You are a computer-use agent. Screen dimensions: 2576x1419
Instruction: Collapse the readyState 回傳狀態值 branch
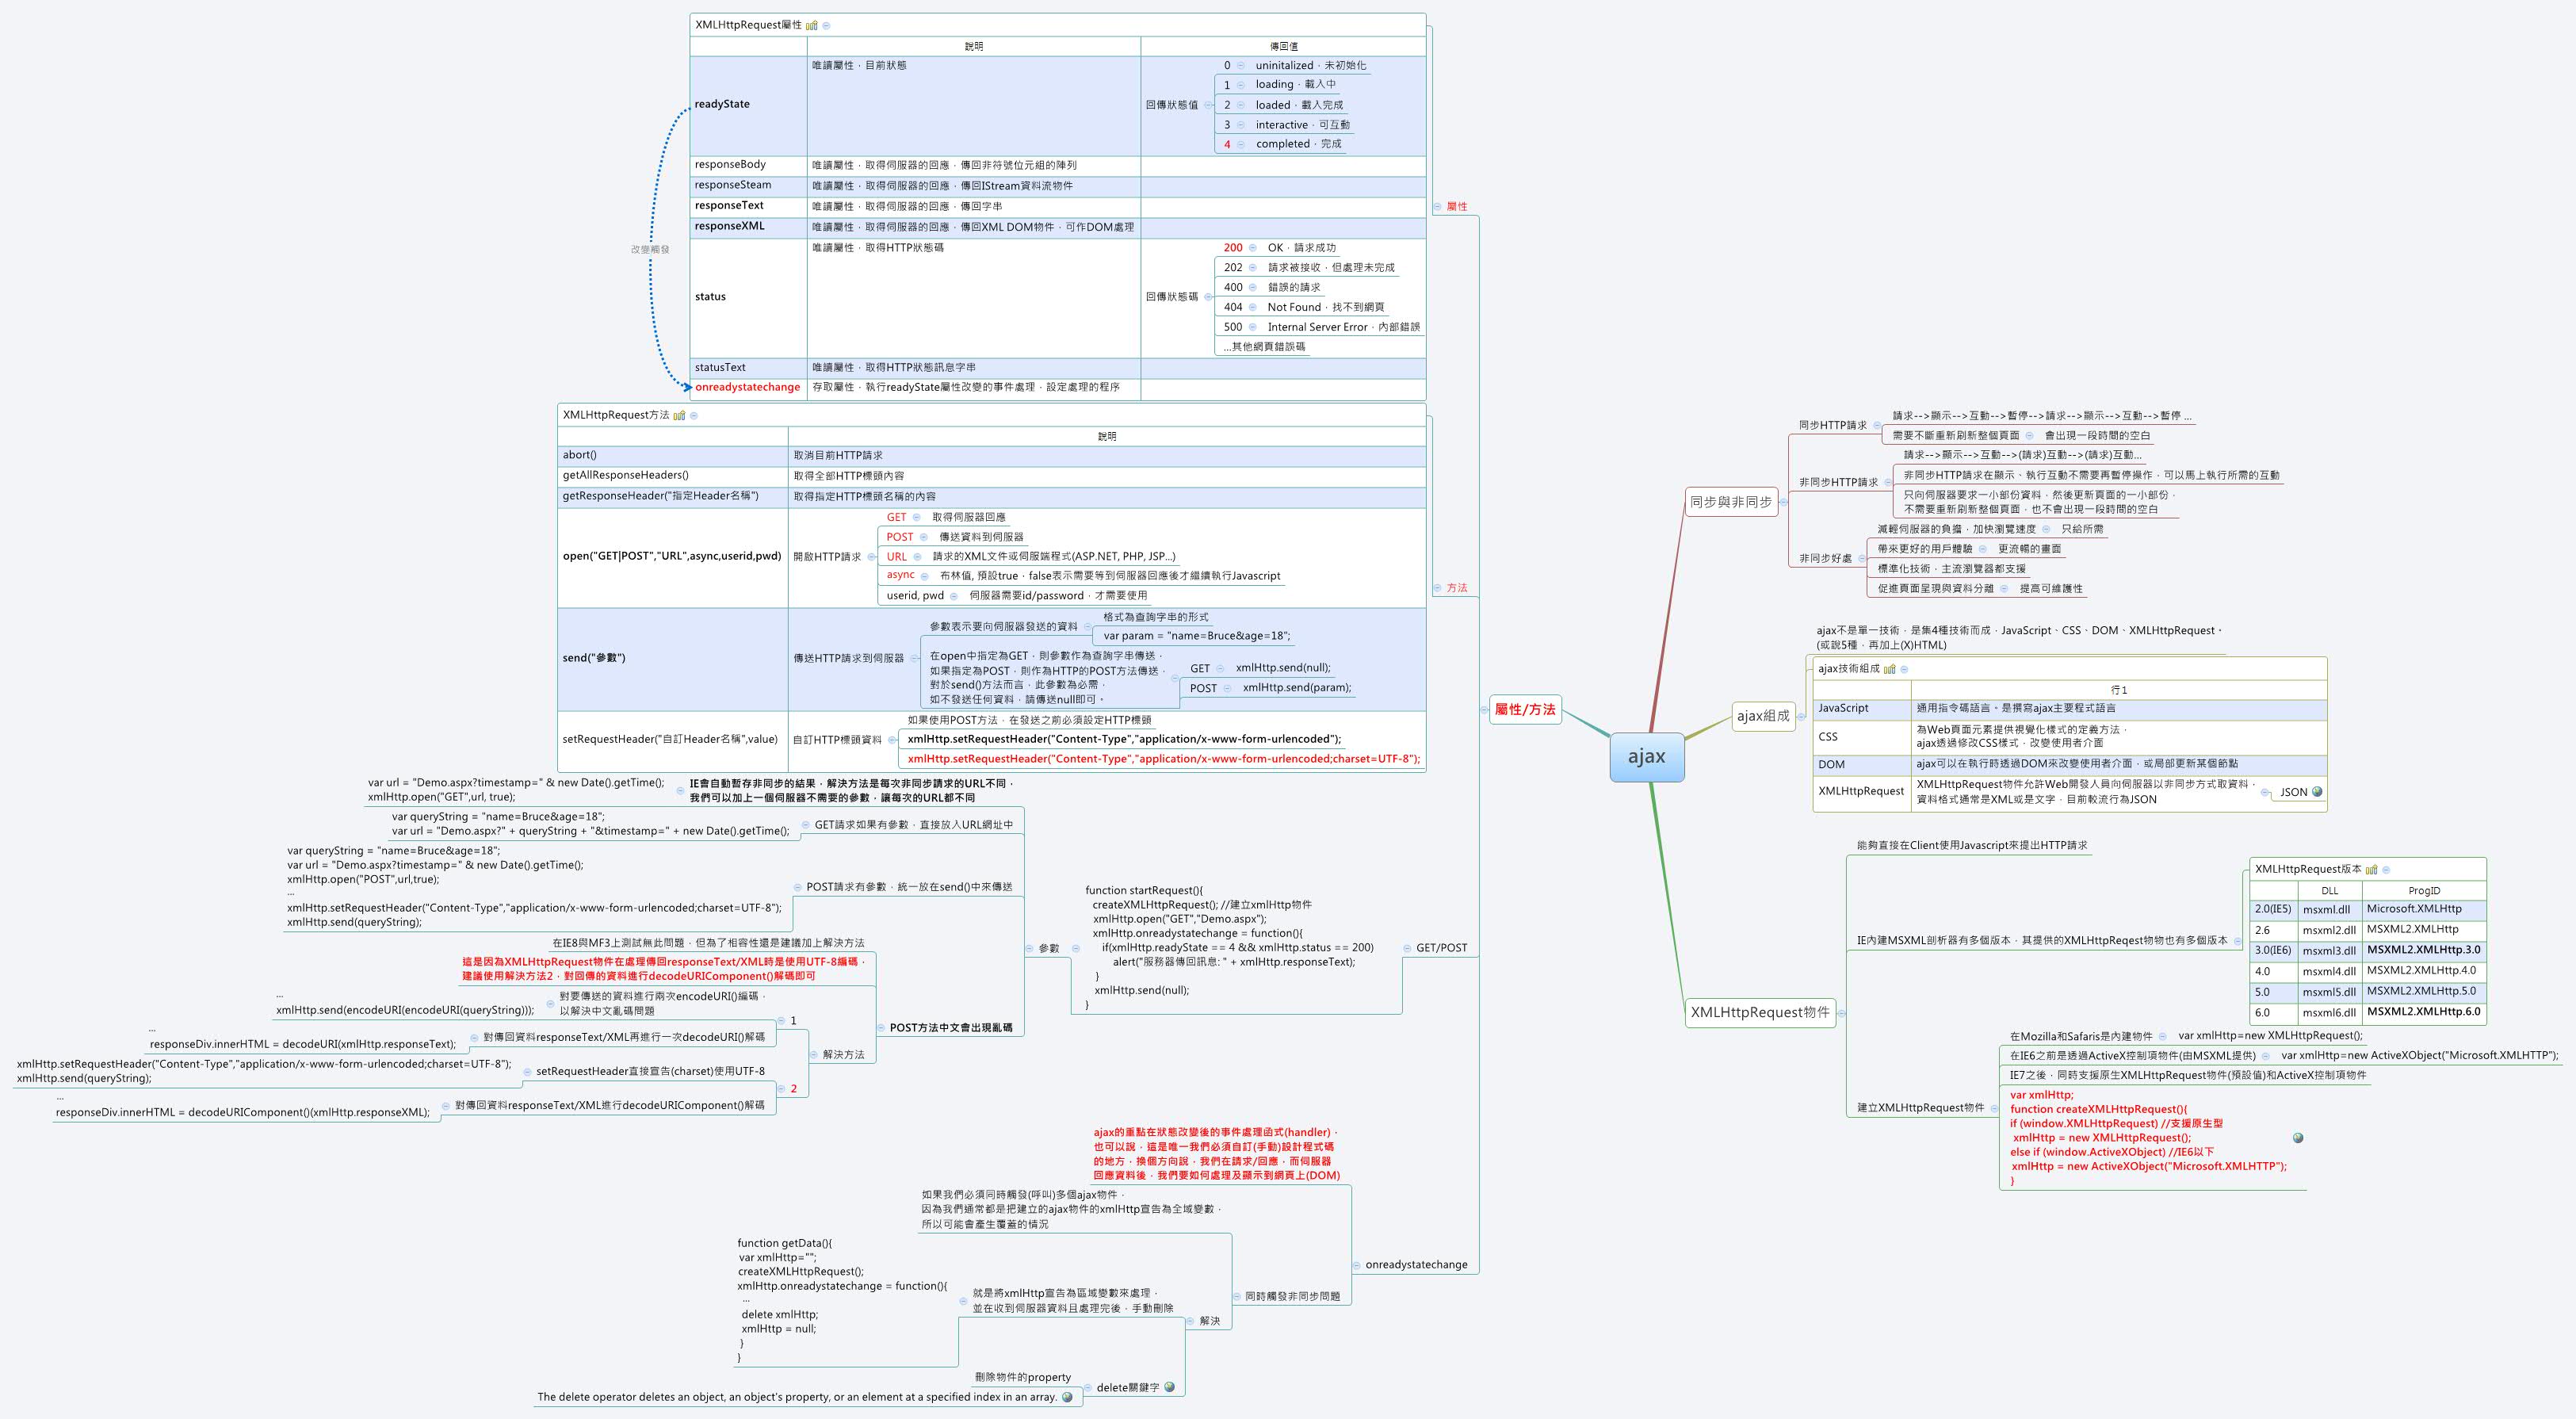tap(1208, 105)
